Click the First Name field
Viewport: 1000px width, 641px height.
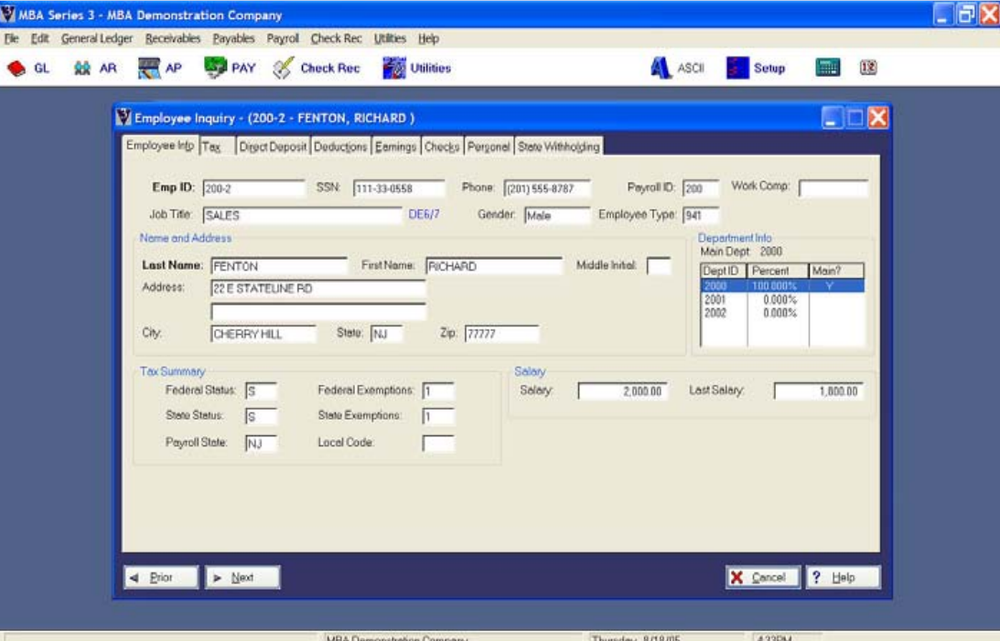click(x=494, y=266)
